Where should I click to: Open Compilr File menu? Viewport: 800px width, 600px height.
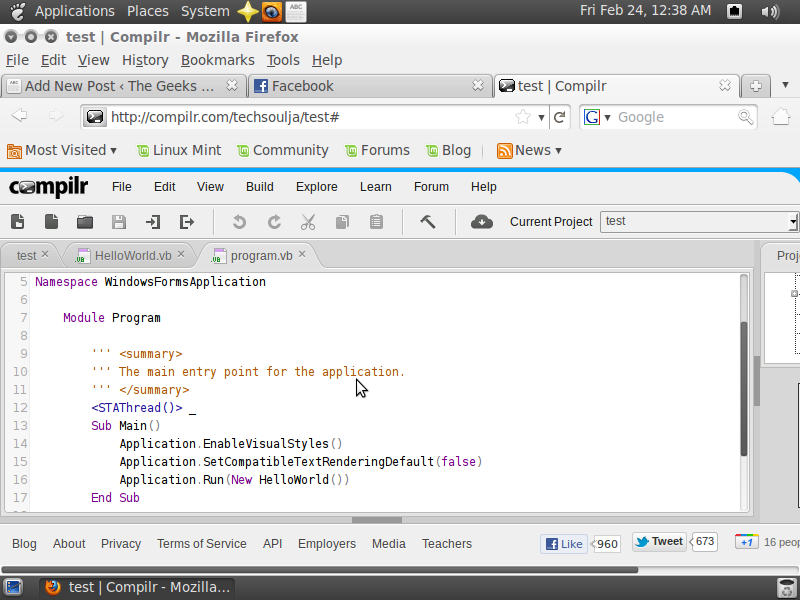tap(121, 187)
